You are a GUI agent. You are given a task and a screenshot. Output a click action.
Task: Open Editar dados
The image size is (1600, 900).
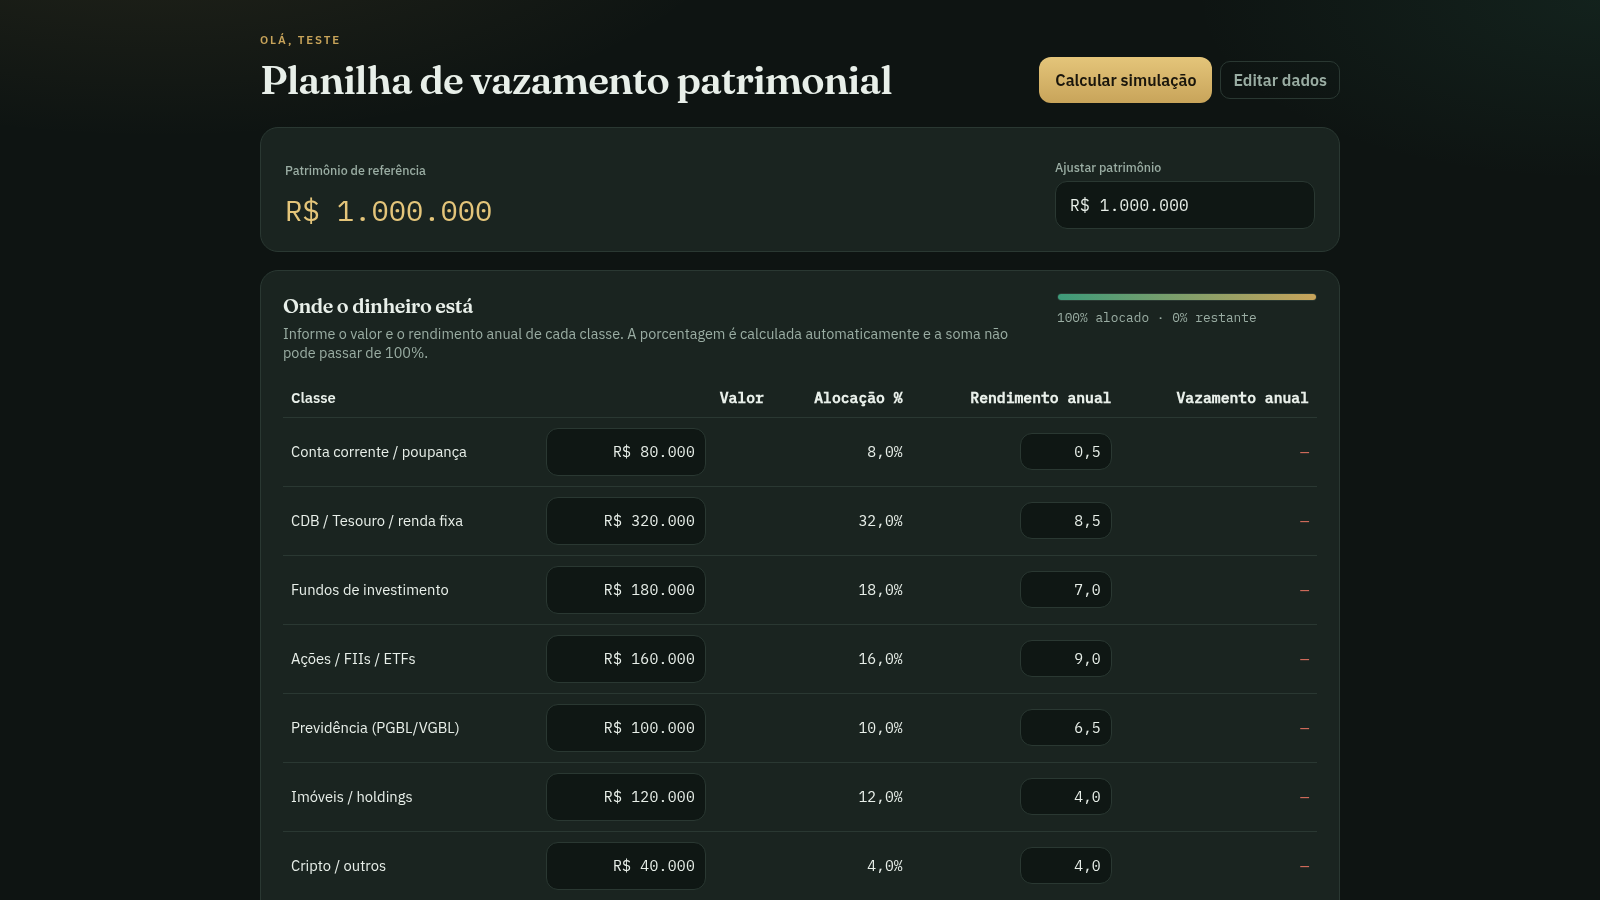tap(1280, 80)
